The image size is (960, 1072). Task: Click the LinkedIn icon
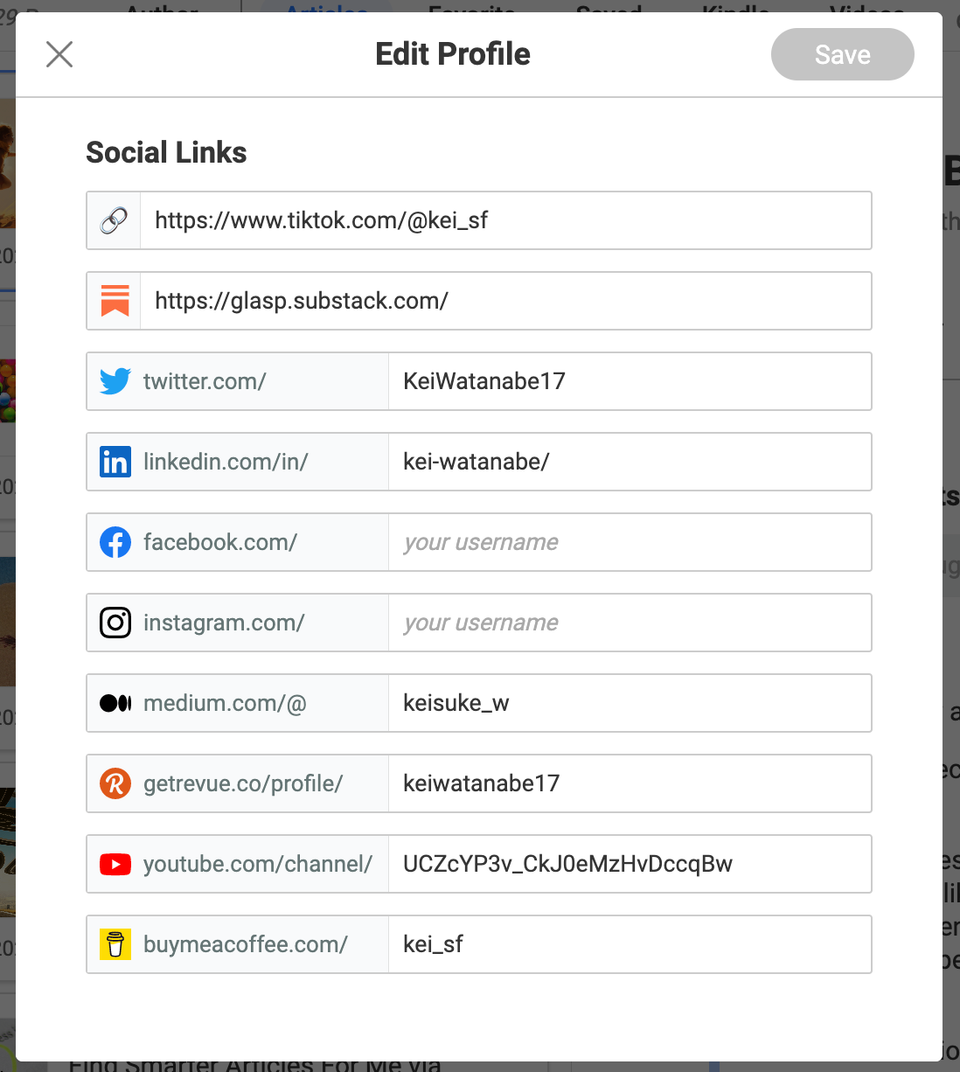(x=115, y=462)
